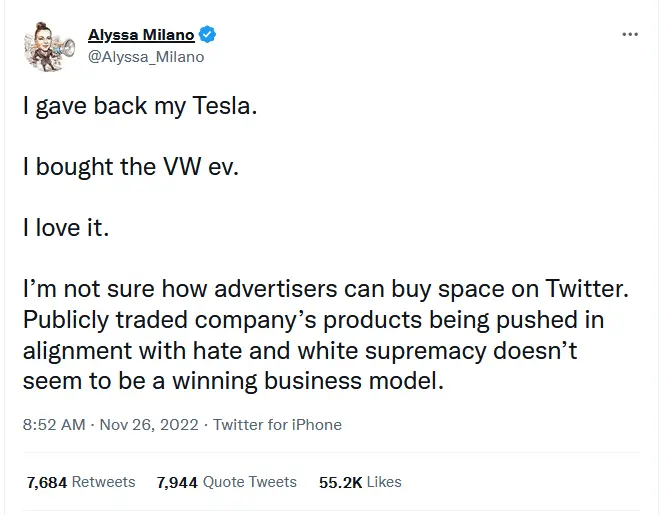Click the text "I bought the VW ev."
Image resolution: width=659 pixels, height=515 pixels.
point(131,167)
